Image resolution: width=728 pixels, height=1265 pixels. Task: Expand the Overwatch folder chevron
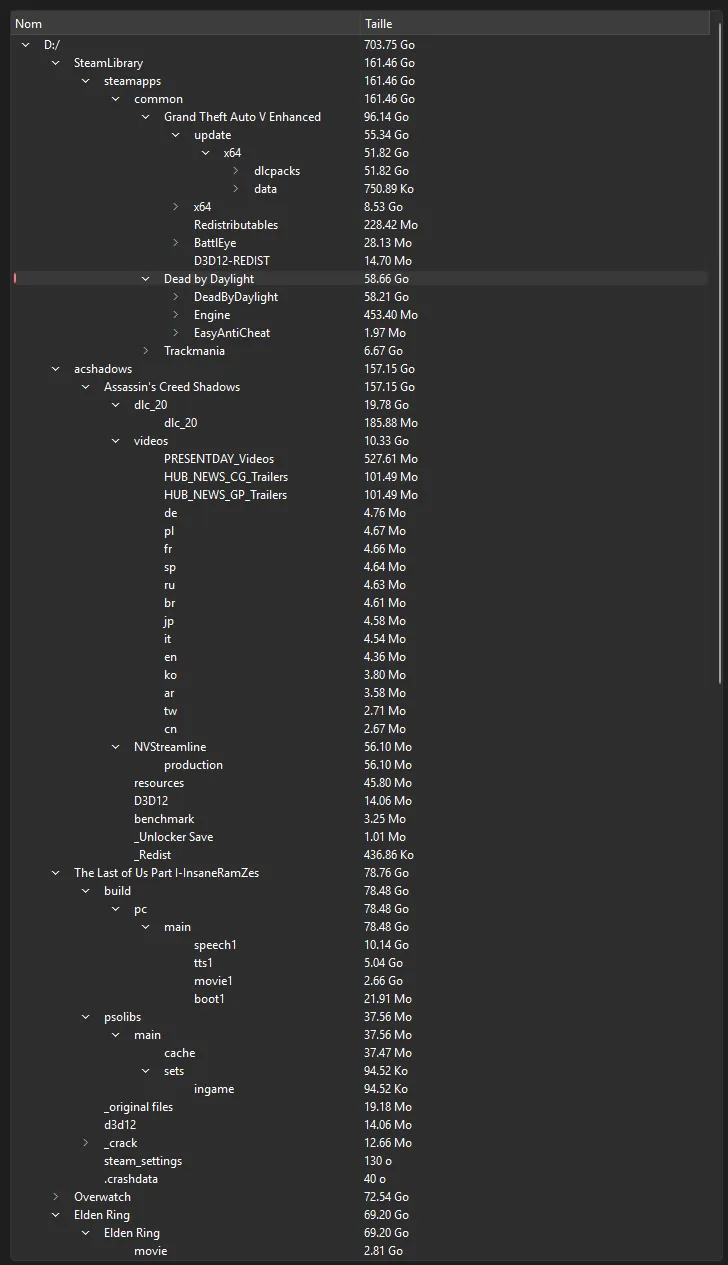[56, 1197]
